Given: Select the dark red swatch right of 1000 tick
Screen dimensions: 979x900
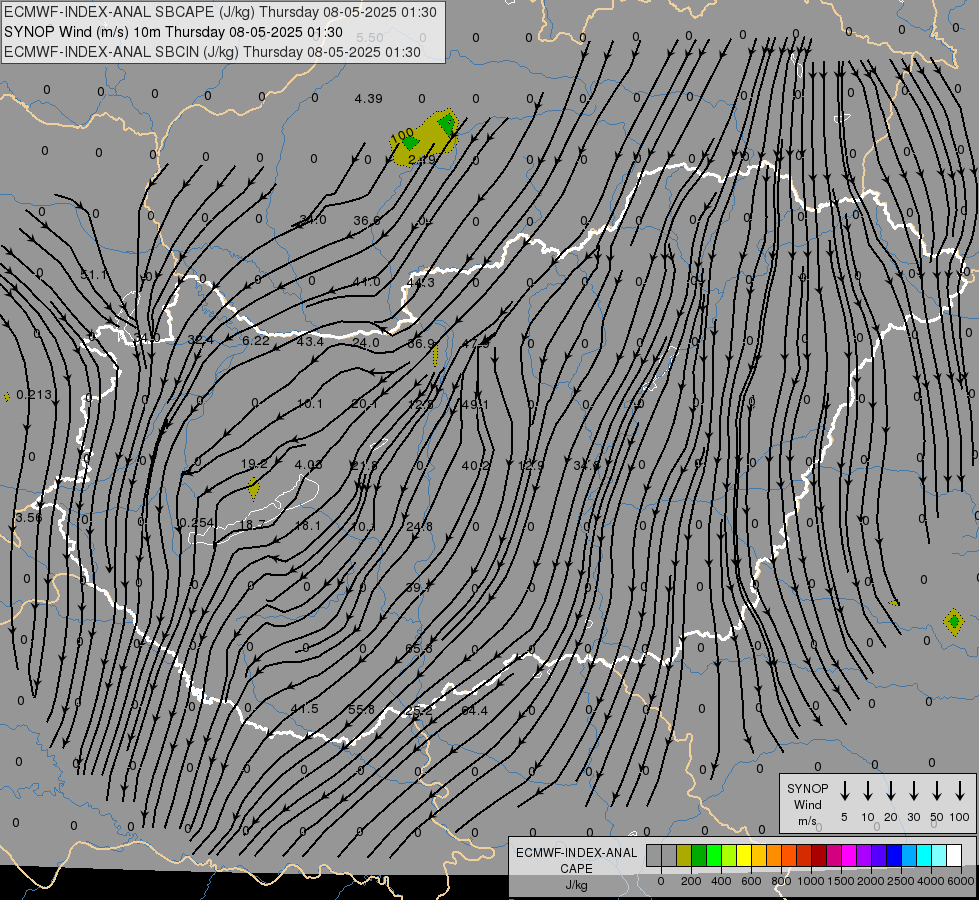Looking at the screenshot, I should [819, 855].
